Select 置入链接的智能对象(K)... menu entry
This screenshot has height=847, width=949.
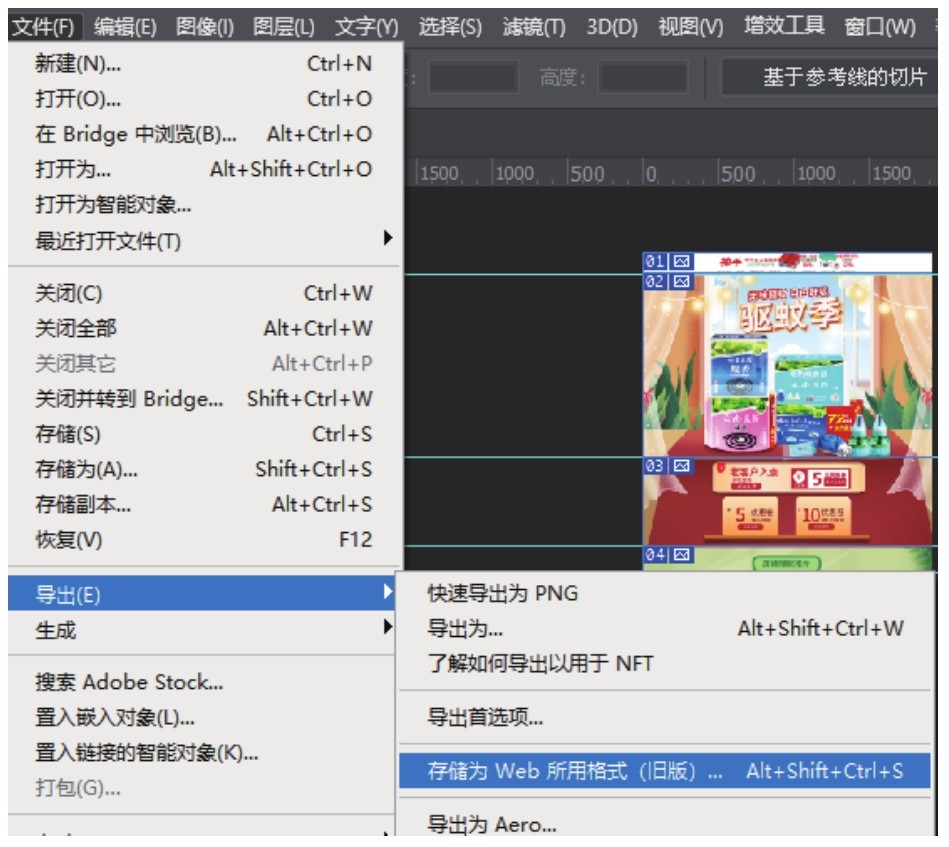click(202, 753)
